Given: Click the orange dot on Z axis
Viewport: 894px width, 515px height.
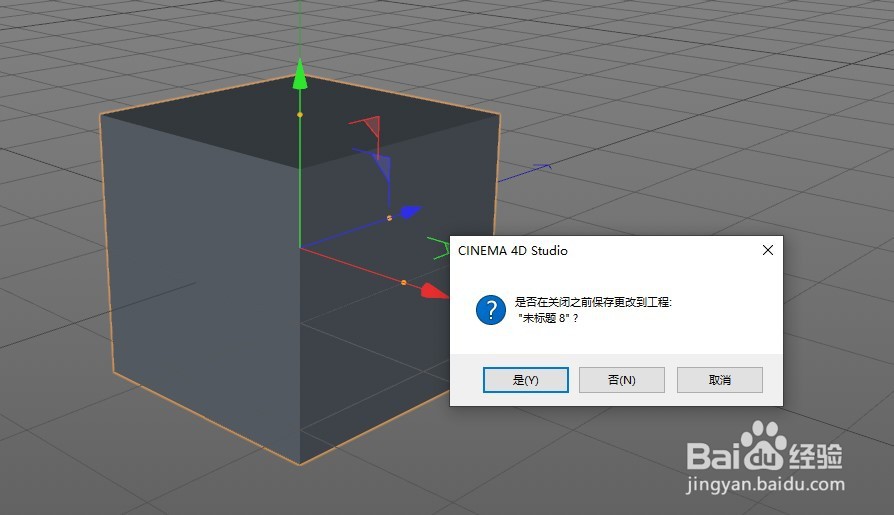Looking at the screenshot, I should (389, 218).
